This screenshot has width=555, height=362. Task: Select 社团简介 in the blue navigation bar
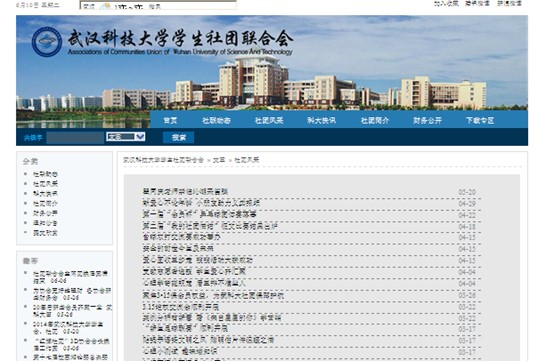tap(374, 120)
